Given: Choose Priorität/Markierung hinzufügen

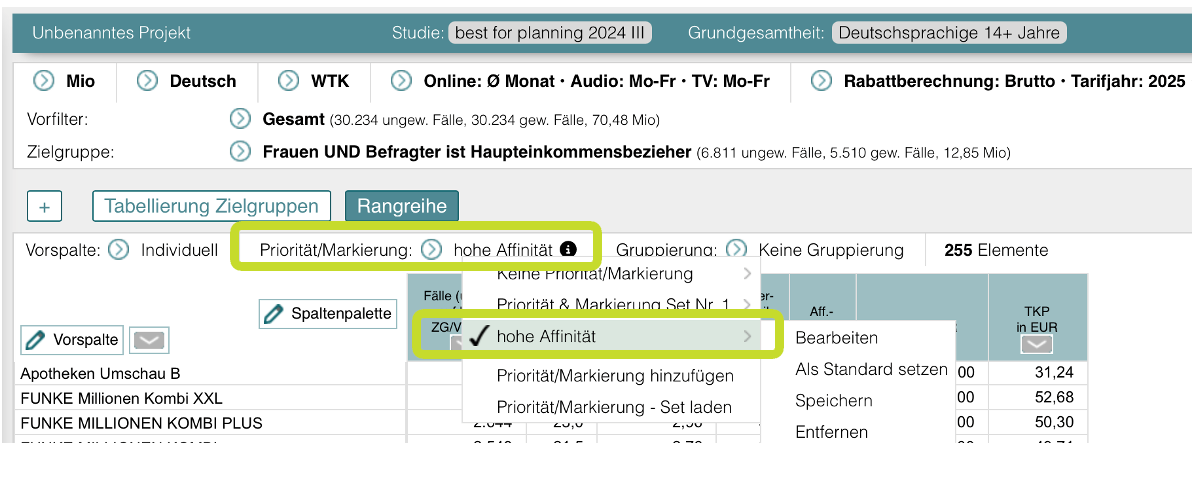Looking at the screenshot, I should [x=614, y=376].
